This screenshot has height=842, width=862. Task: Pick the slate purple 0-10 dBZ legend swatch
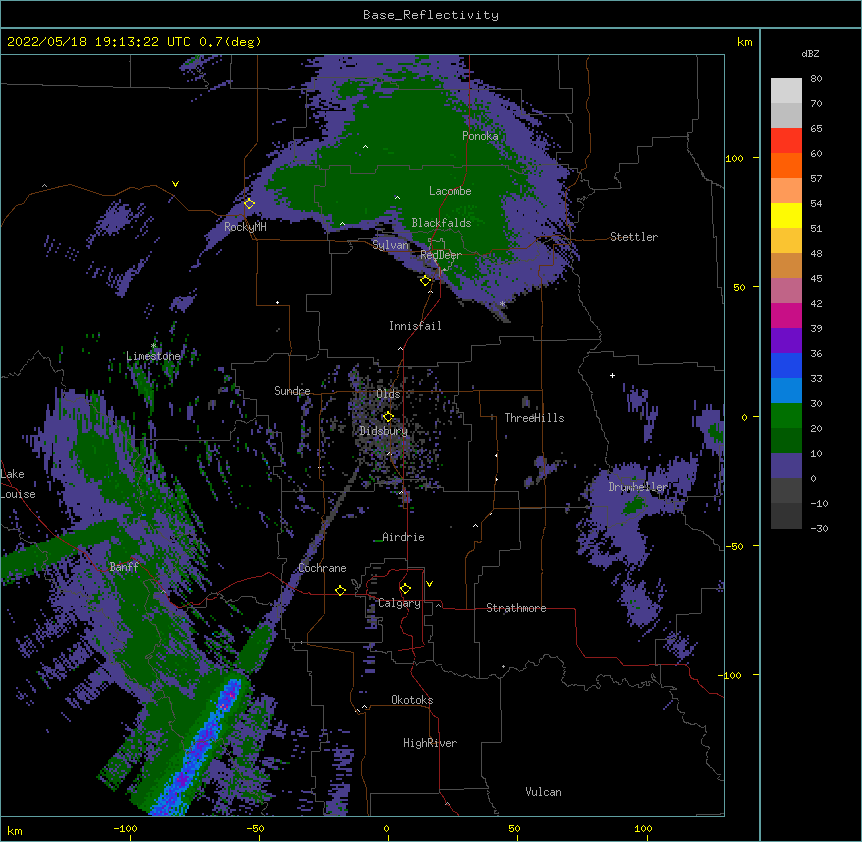click(x=786, y=466)
